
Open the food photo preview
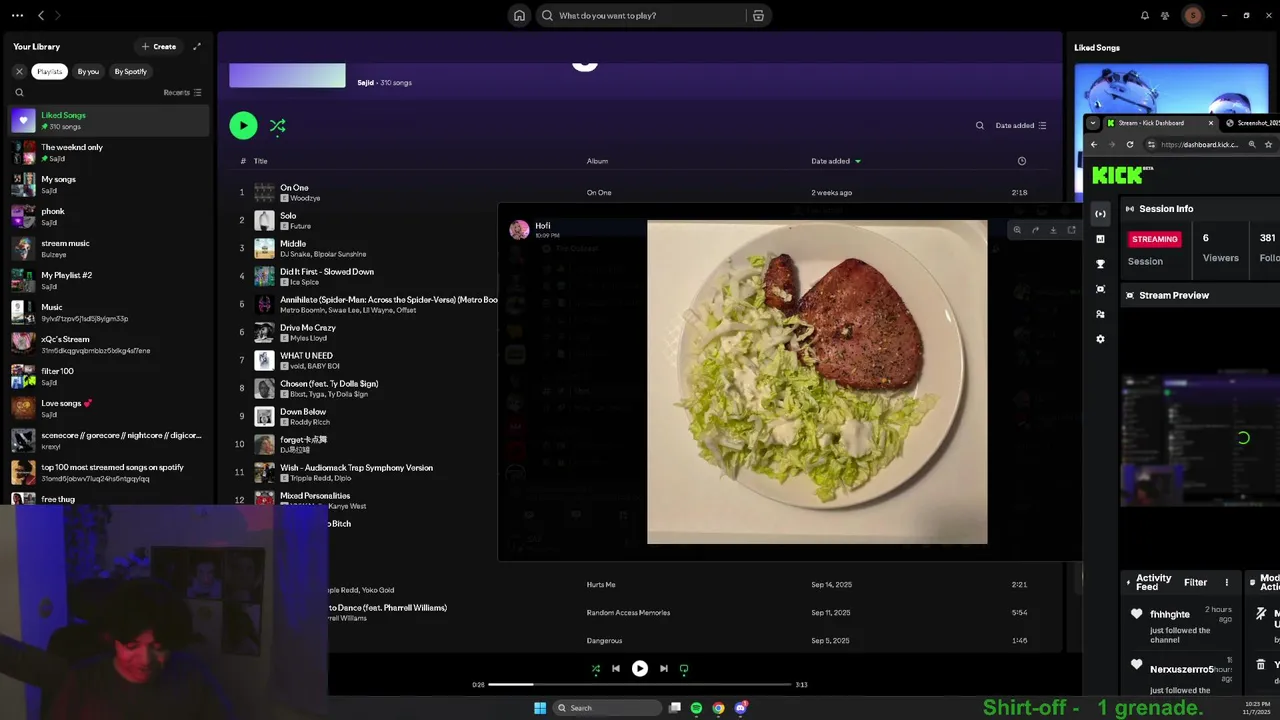coord(817,382)
